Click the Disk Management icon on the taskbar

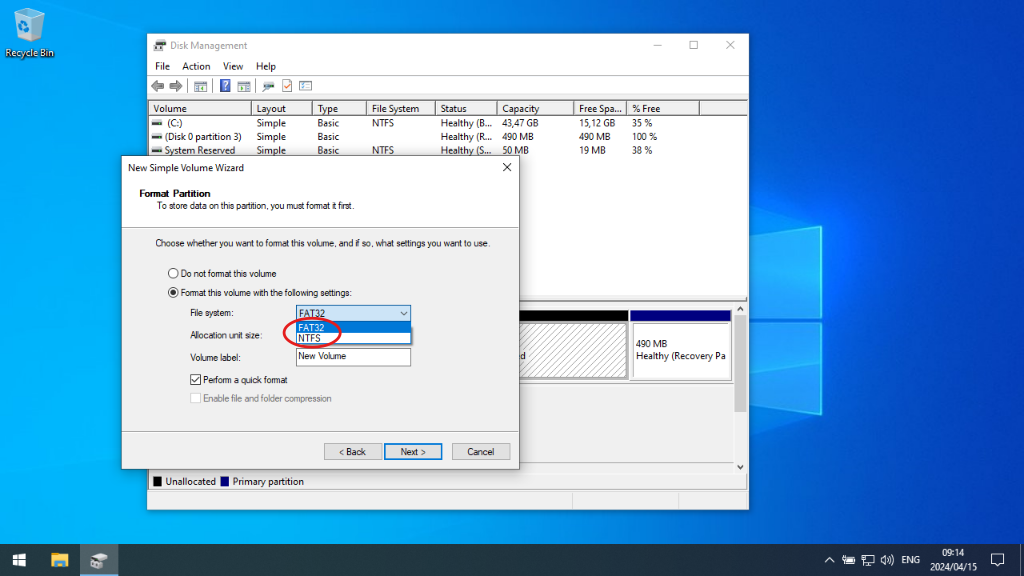[98, 559]
